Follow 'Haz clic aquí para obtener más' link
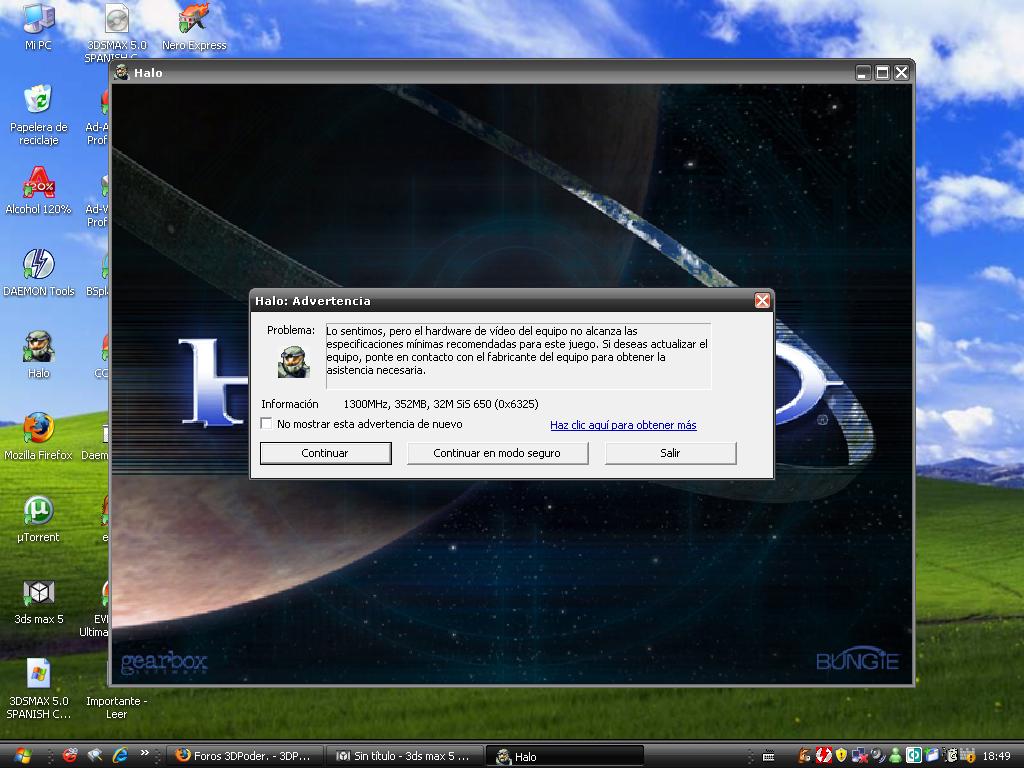The height and width of the screenshot is (768, 1024). (623, 425)
